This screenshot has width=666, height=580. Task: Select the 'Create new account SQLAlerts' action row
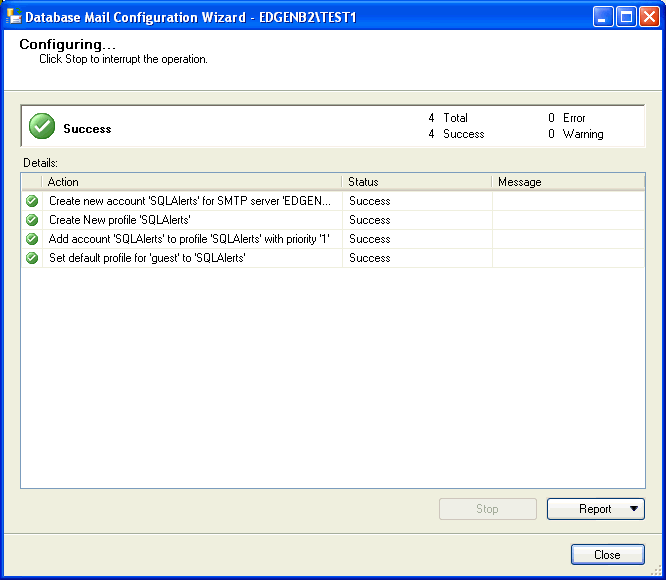tap(189, 201)
